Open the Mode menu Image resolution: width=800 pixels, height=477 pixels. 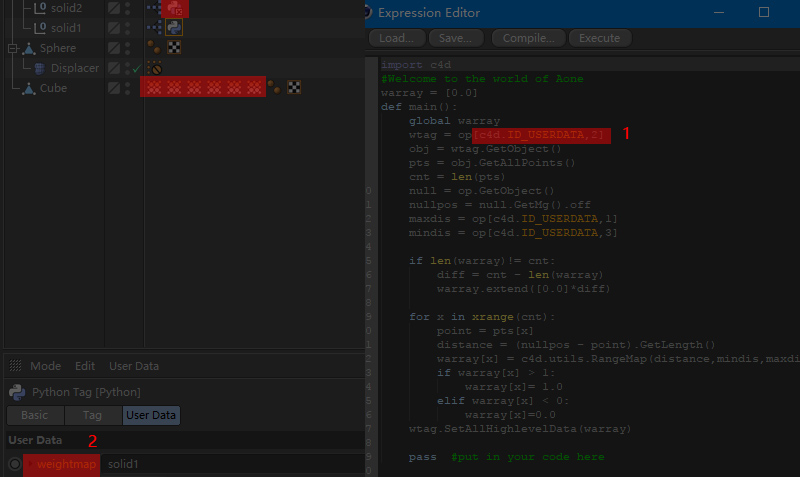(45, 366)
